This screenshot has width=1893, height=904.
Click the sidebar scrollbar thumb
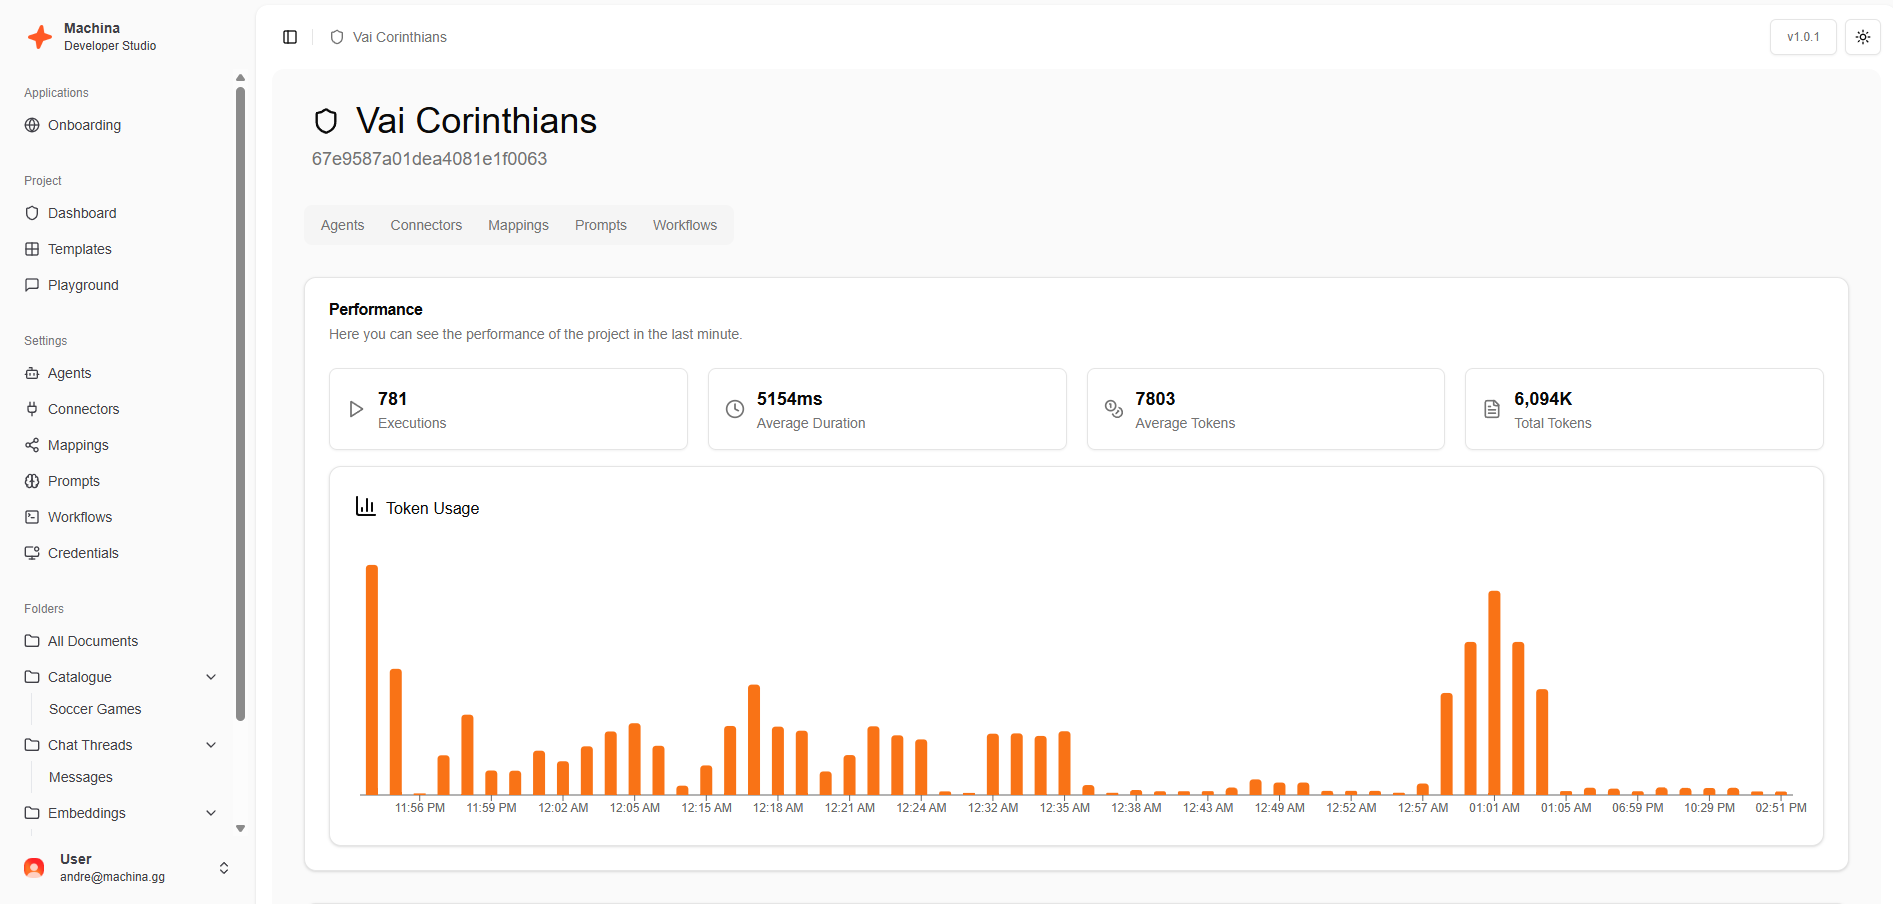click(x=240, y=403)
